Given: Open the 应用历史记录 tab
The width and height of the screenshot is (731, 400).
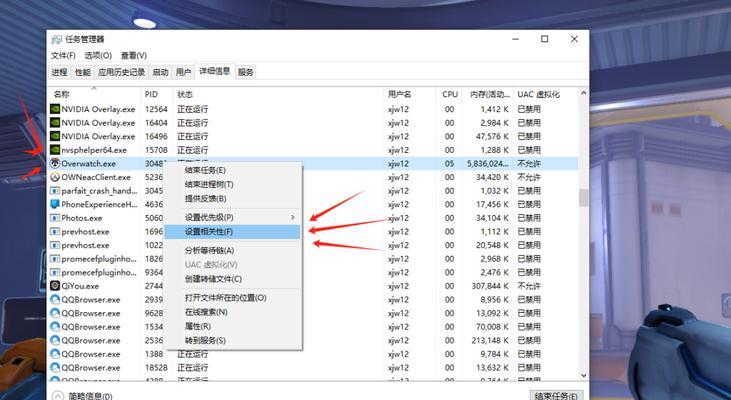Looking at the screenshot, I should pos(122,72).
